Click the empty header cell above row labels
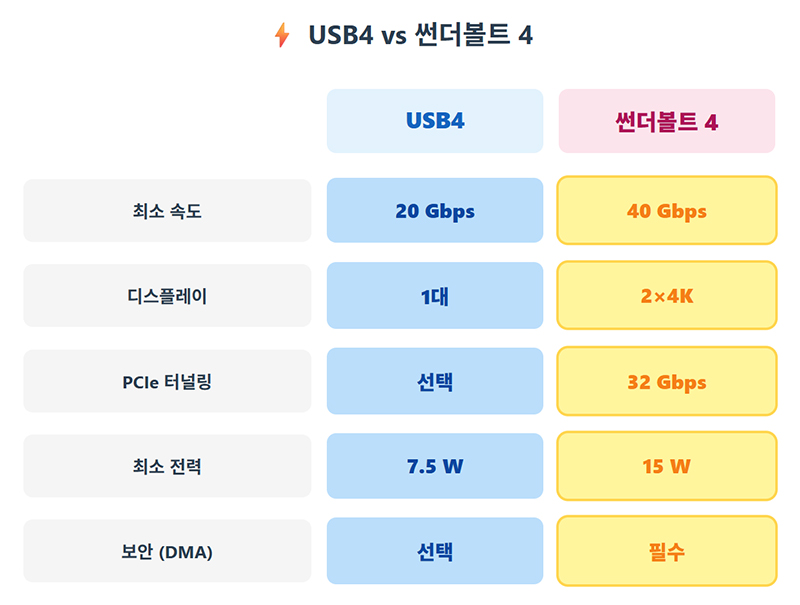800x605 pixels. pos(167,121)
